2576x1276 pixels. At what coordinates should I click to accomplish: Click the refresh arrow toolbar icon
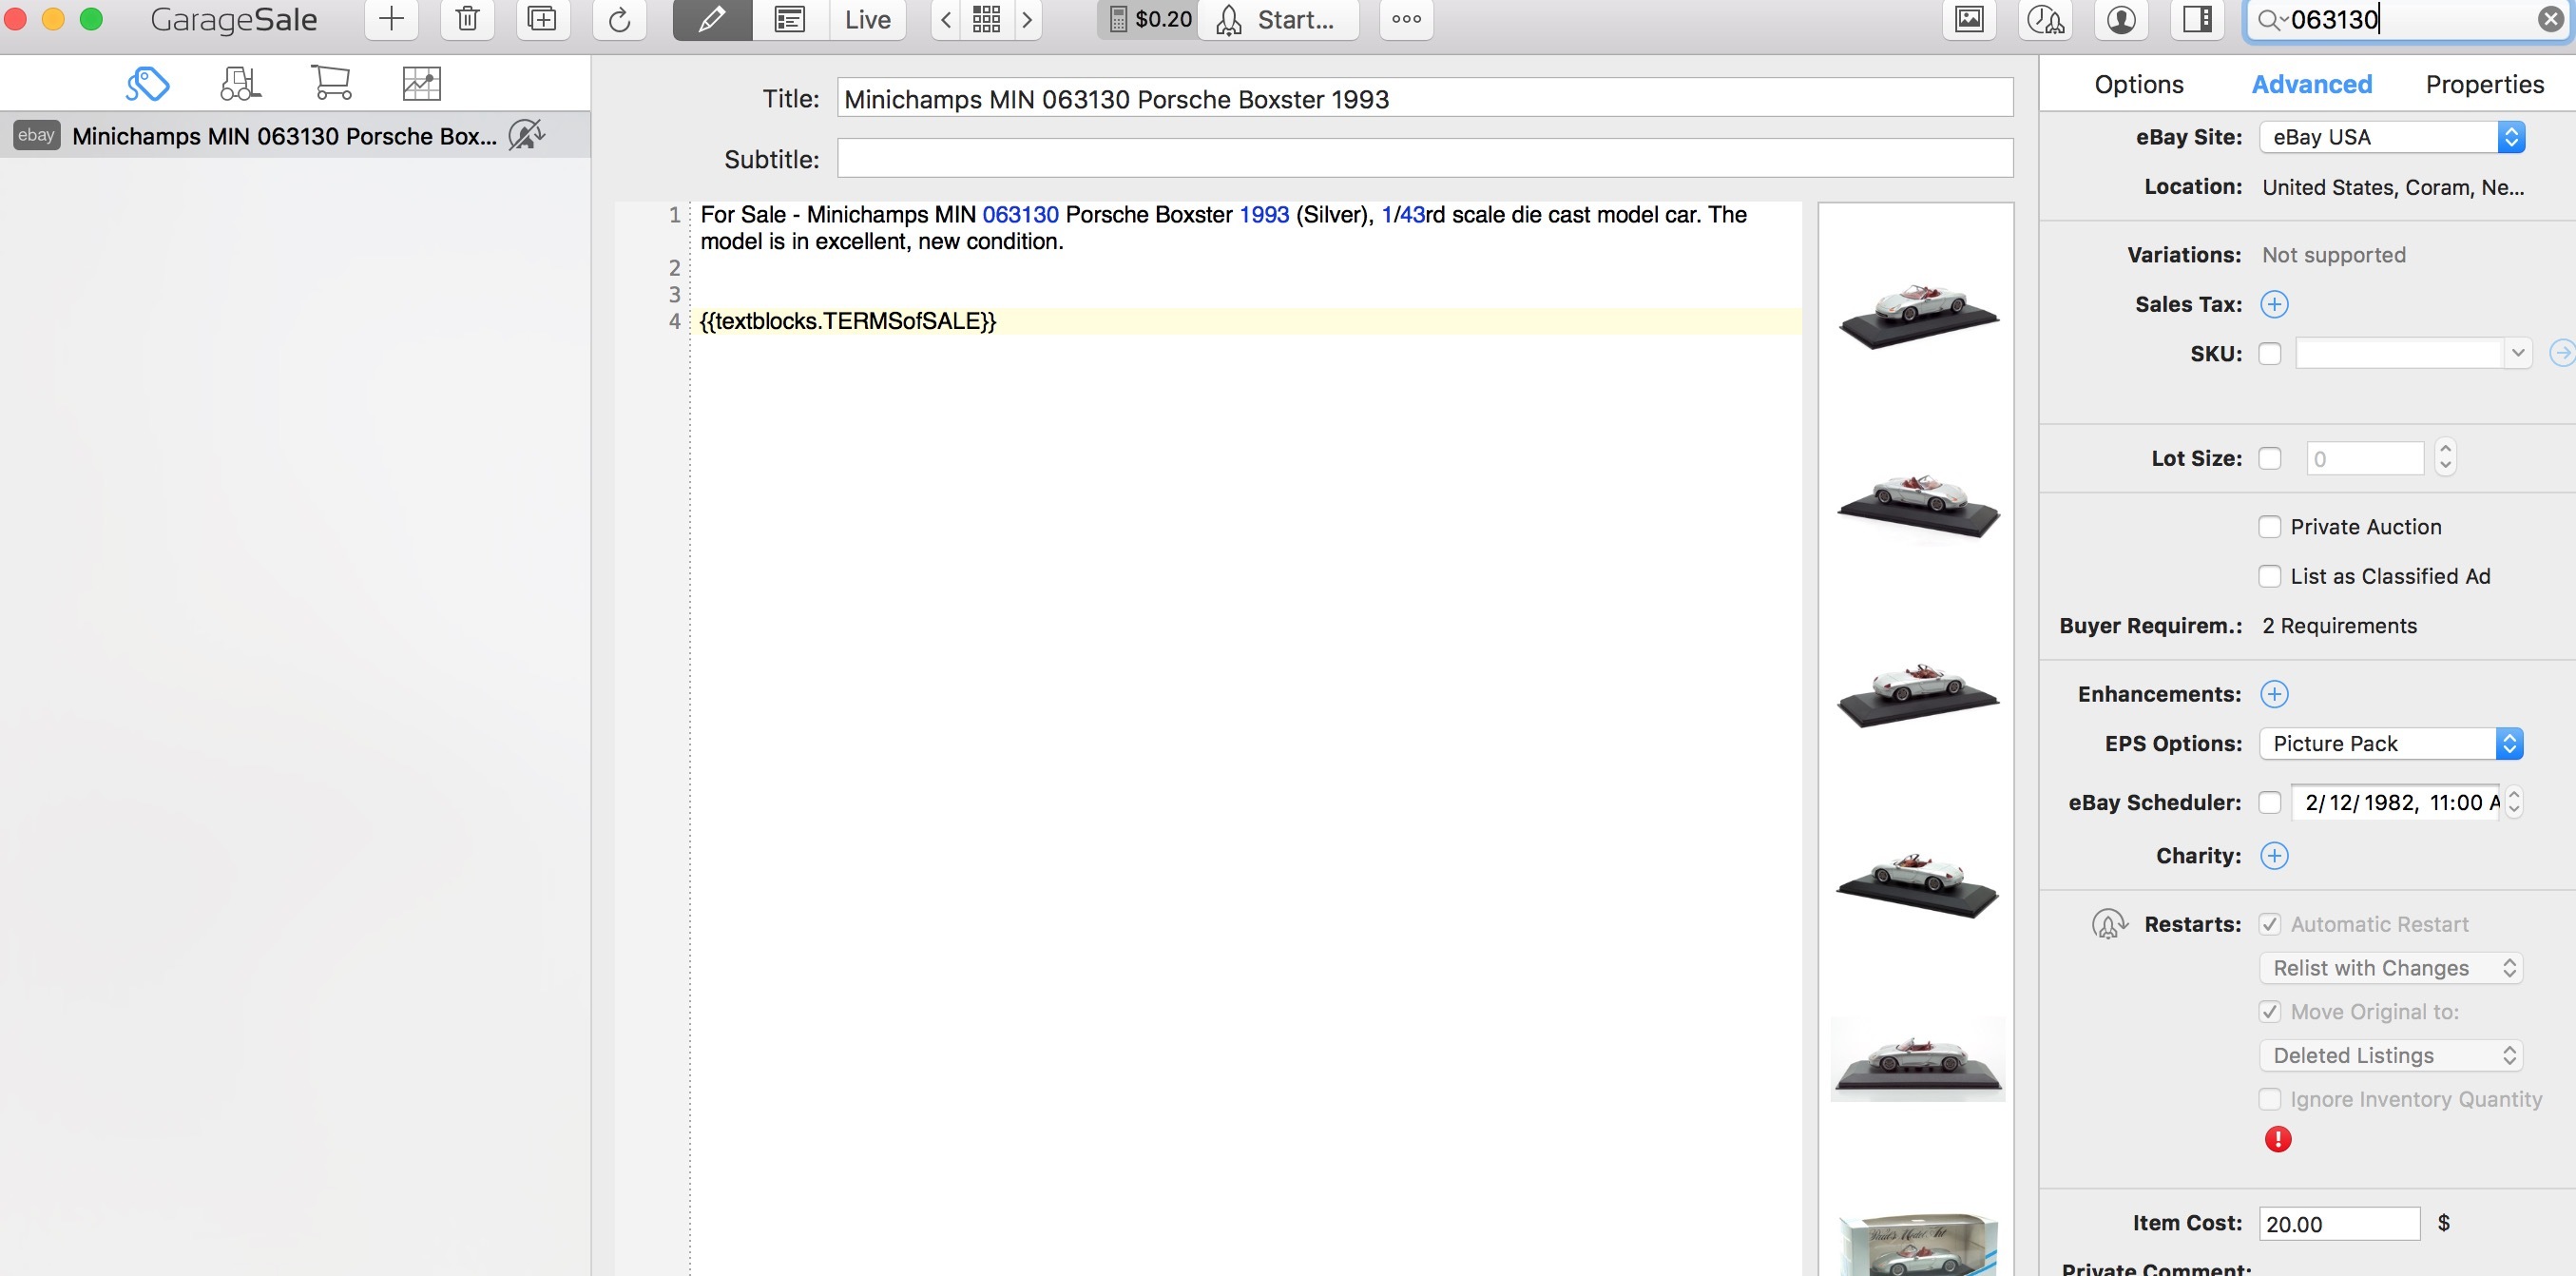619,19
